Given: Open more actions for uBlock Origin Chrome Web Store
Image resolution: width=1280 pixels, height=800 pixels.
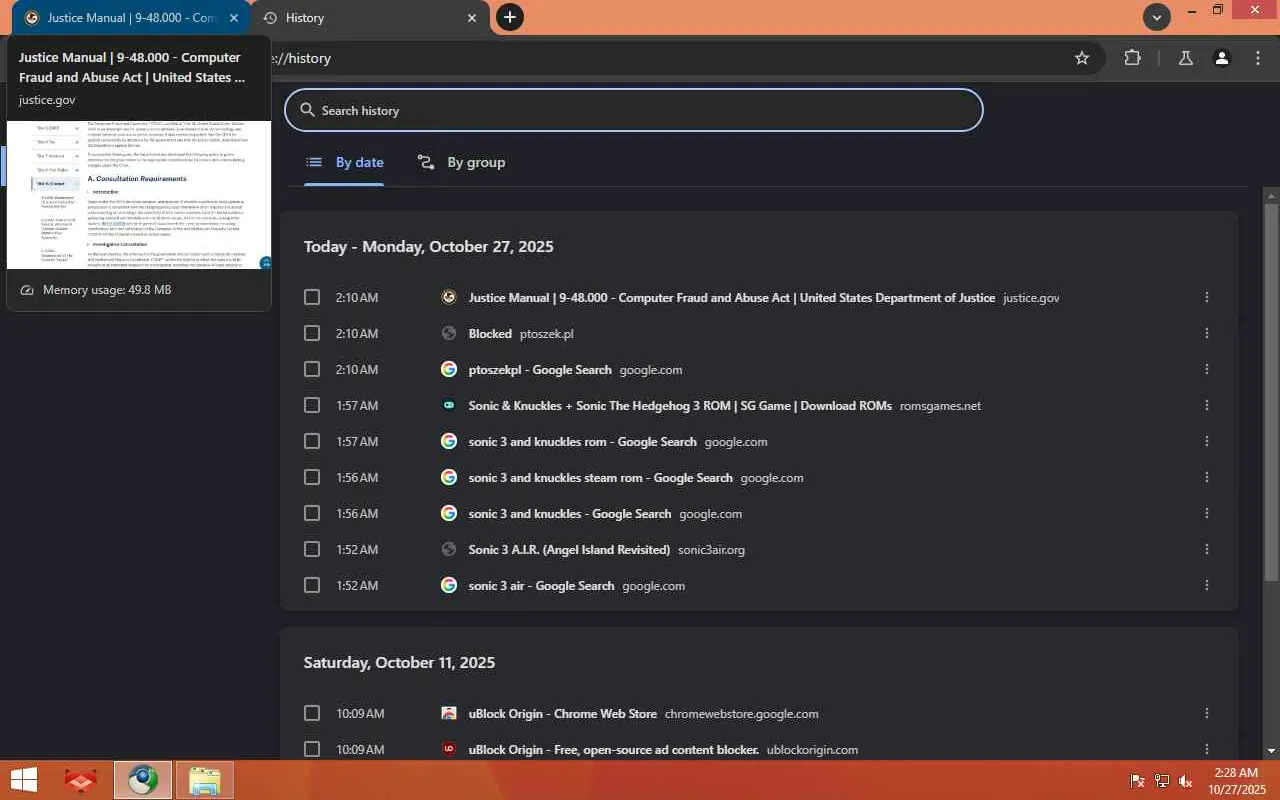Looking at the screenshot, I should (1207, 713).
